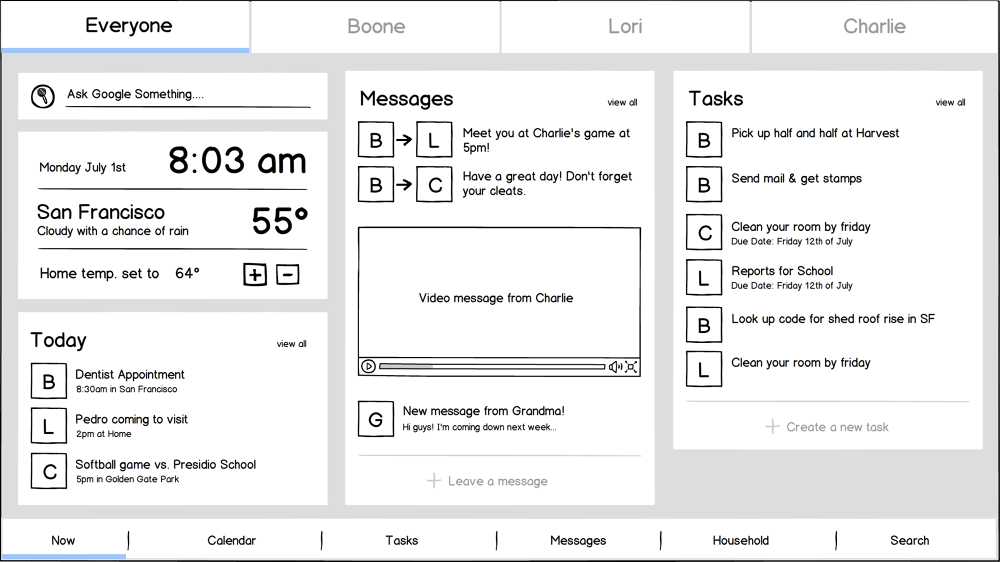Image resolution: width=1000 pixels, height=562 pixels.
Task: Click the L icon beside Reports for School
Action: coord(704,278)
